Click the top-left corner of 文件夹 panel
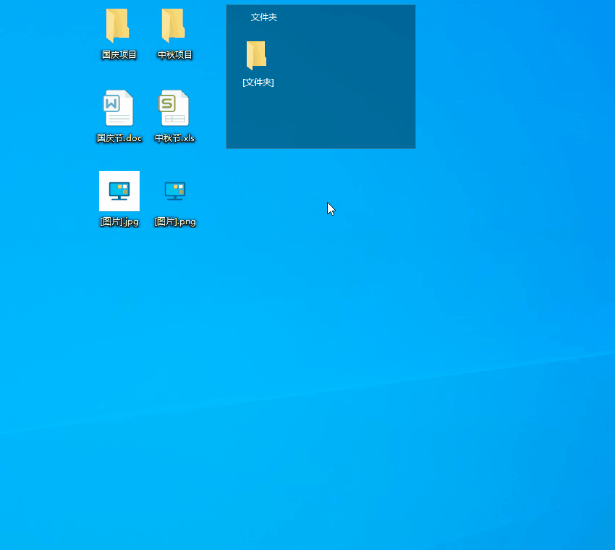 pyautogui.click(x=228, y=6)
